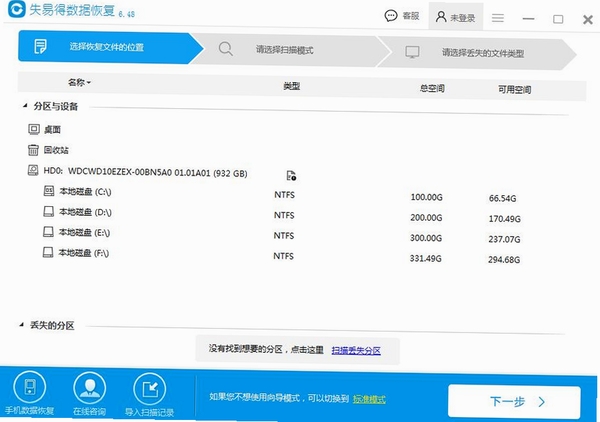This screenshot has width=600, height=422.
Task: Sort by 名称 column header dropdown
Action: coord(79,82)
